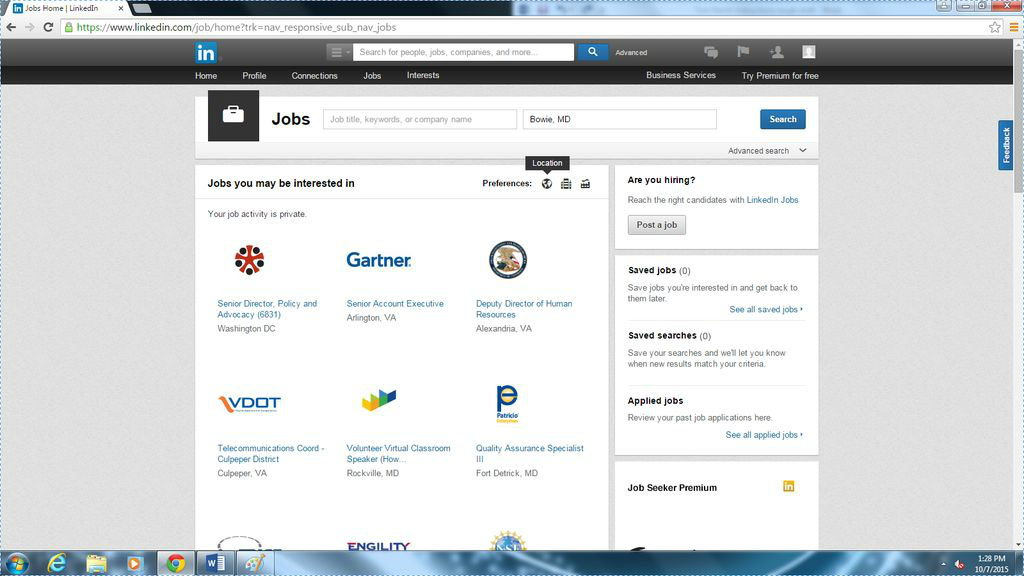Viewport: 1024px width, 576px height.
Task: Open the account profile photo icon
Action: click(x=808, y=52)
